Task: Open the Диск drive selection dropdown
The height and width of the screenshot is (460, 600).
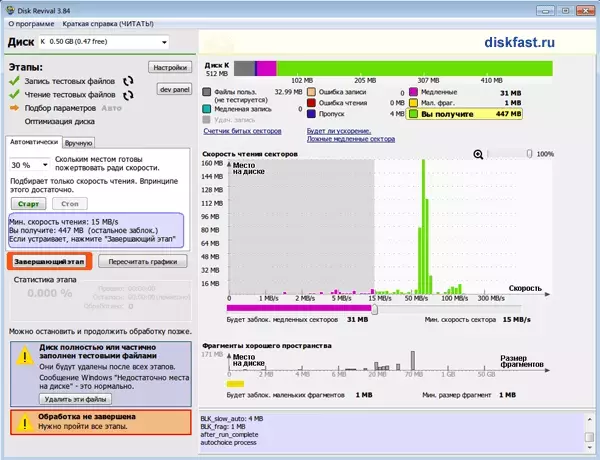Action: click(x=104, y=42)
